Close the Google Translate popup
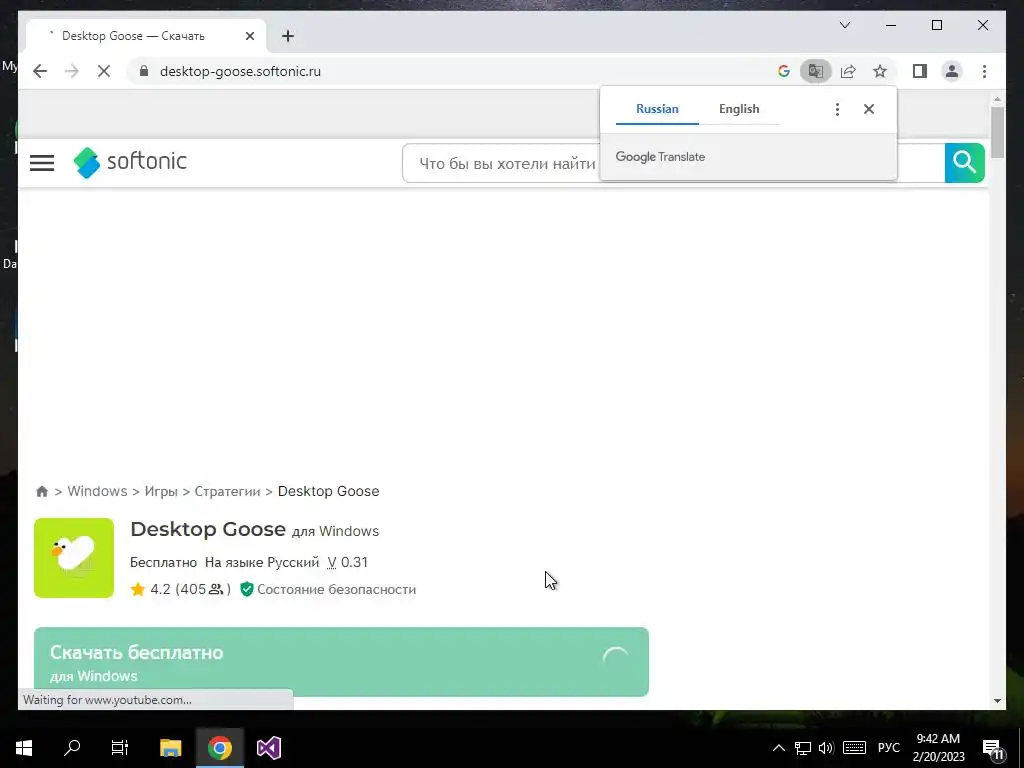1024x768 pixels. coord(869,109)
